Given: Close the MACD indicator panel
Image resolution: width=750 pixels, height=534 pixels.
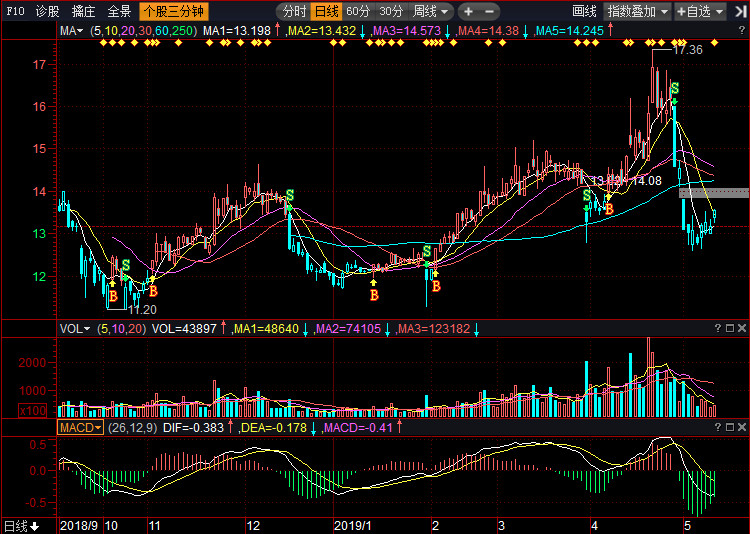Looking at the screenshot, I should pyautogui.click(x=742, y=427).
